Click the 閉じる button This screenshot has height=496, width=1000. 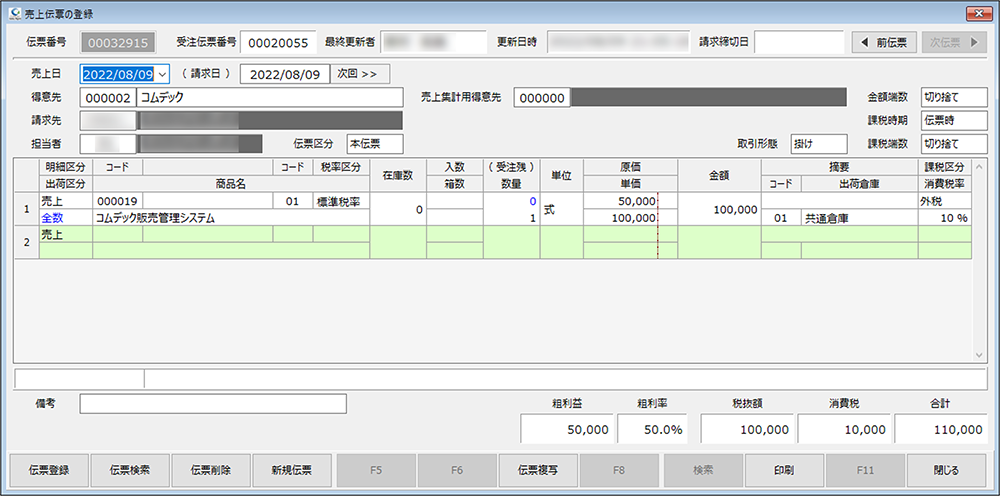coord(946,470)
